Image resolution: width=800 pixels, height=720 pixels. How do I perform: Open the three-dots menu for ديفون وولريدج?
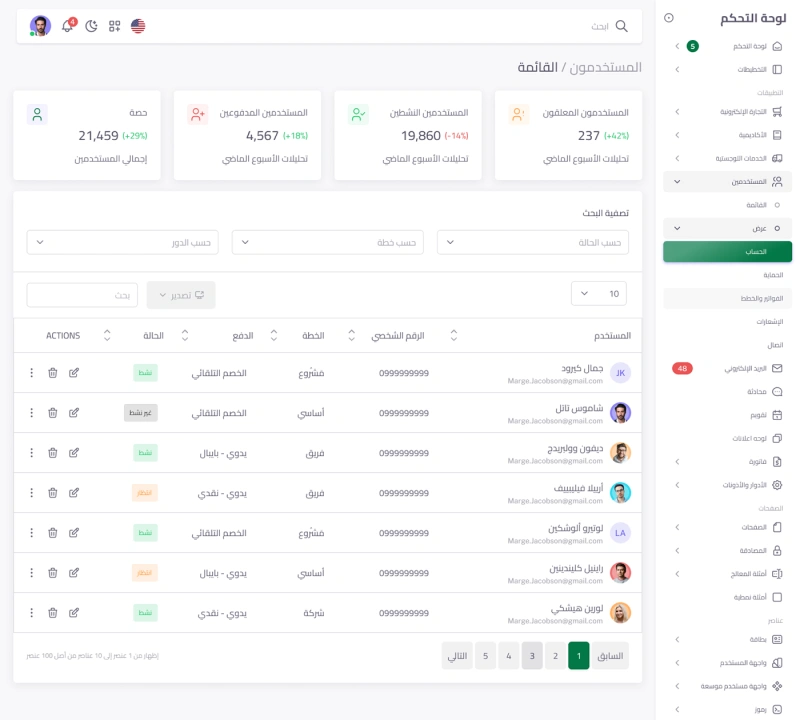pyautogui.click(x=31, y=453)
